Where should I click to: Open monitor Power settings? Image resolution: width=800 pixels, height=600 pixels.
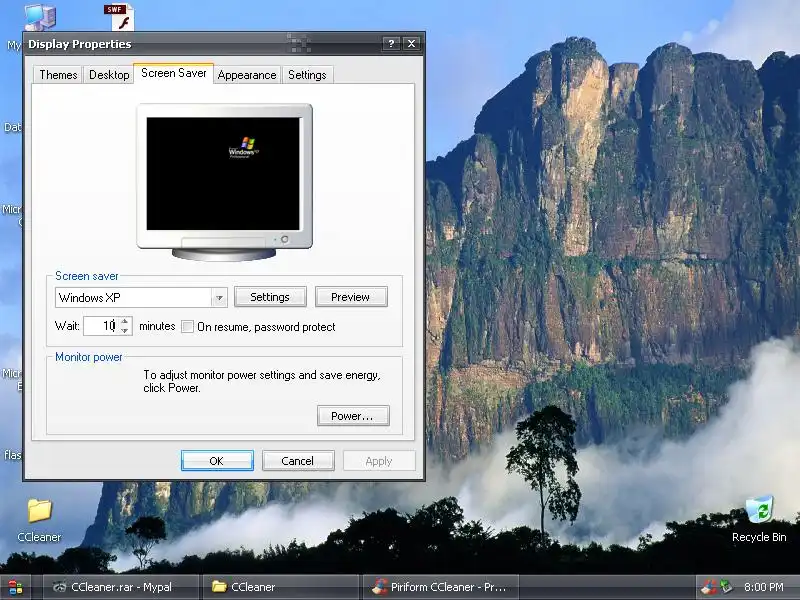353,416
